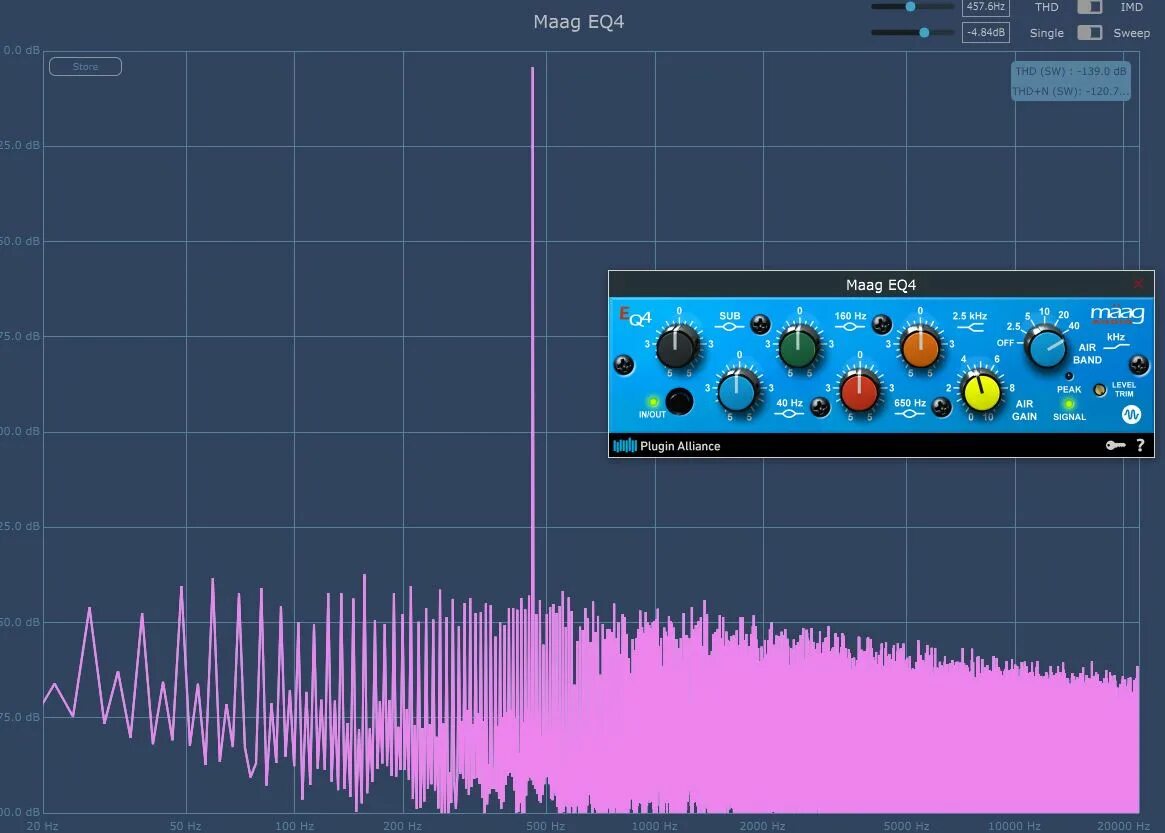Screen dimensions: 1165x833
Task: Click the green IN/OUT LED
Action: (x=652, y=401)
